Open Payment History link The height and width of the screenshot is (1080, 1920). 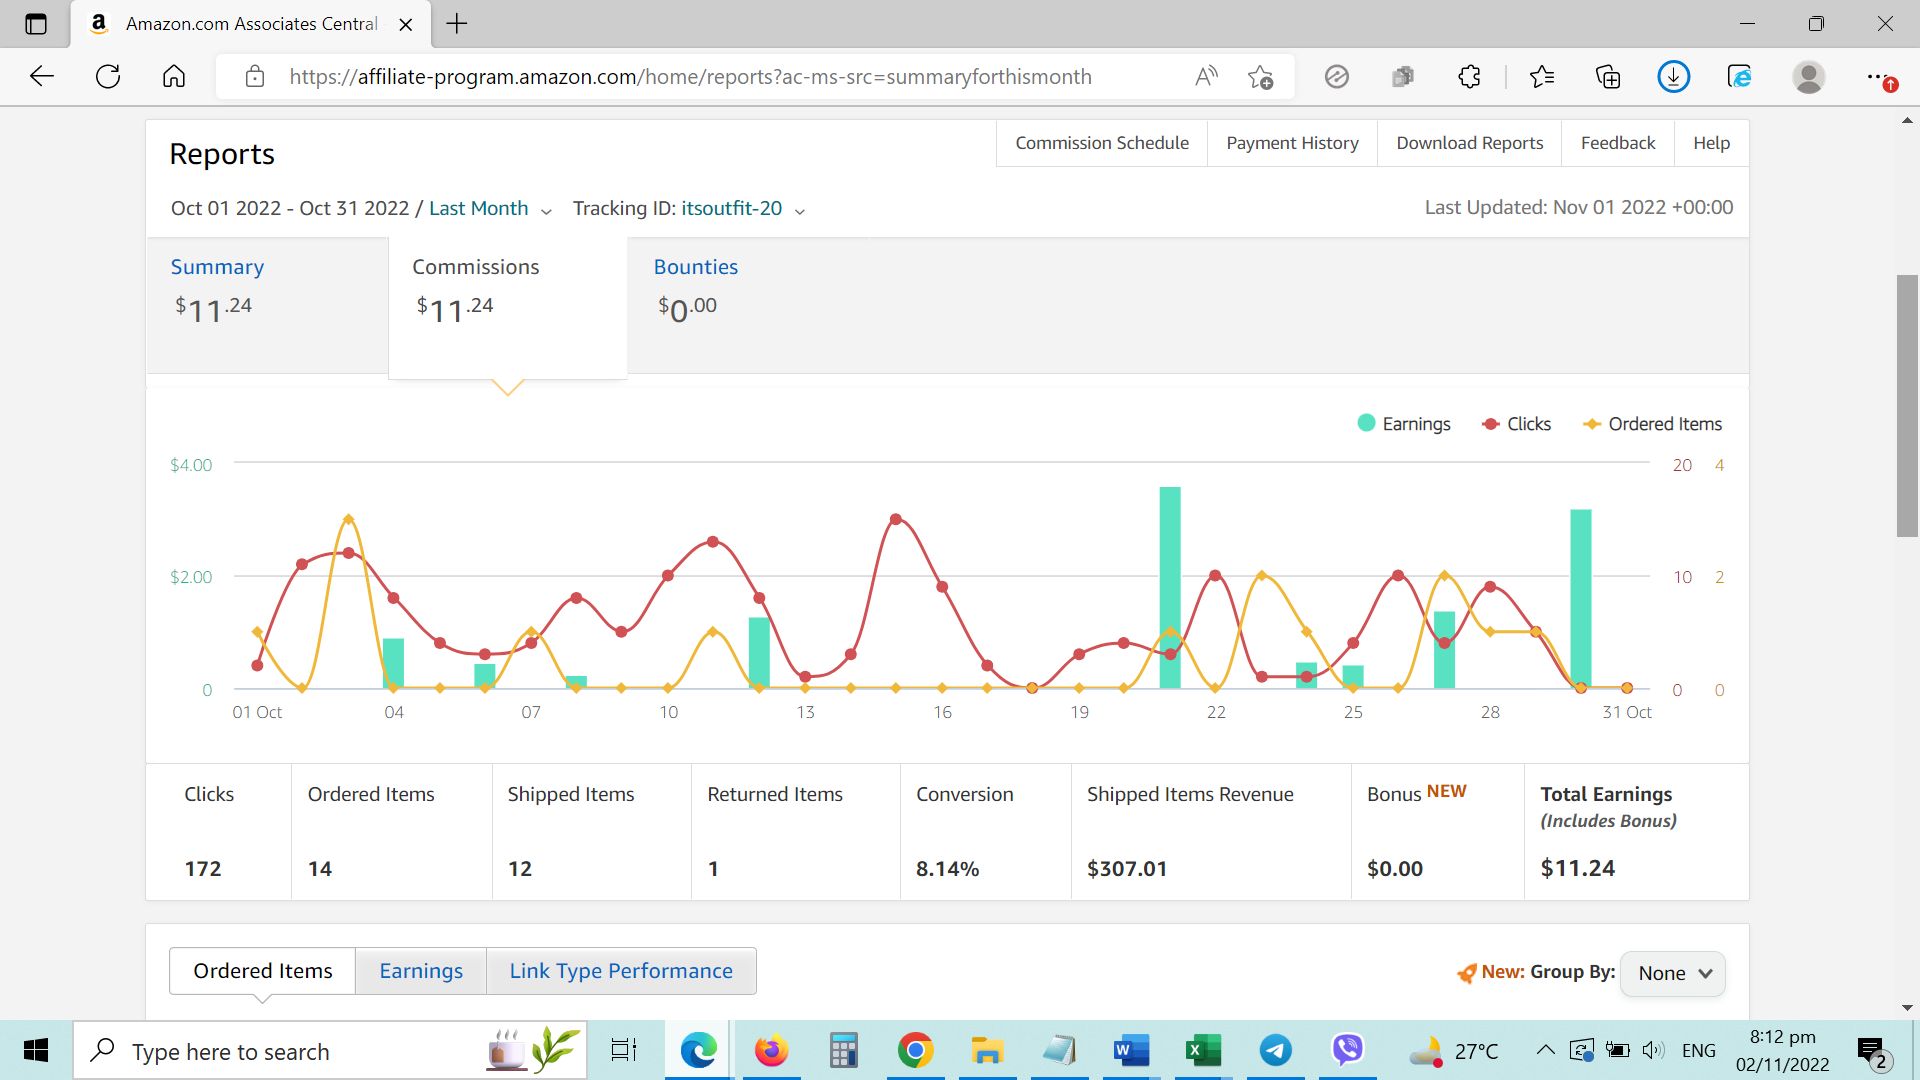1292,143
